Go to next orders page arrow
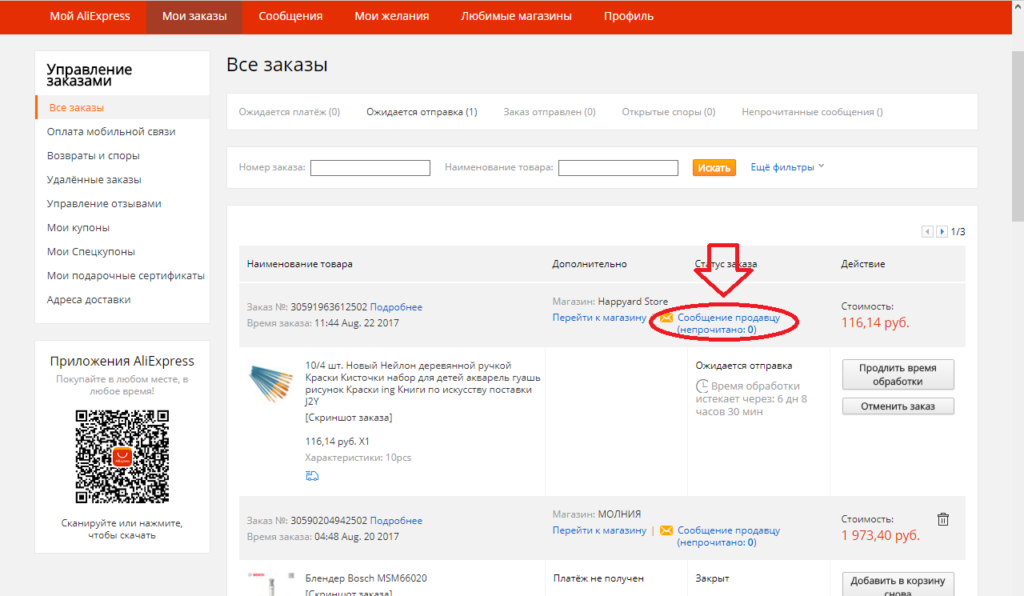Image resolution: width=1024 pixels, height=596 pixels. tap(941, 232)
